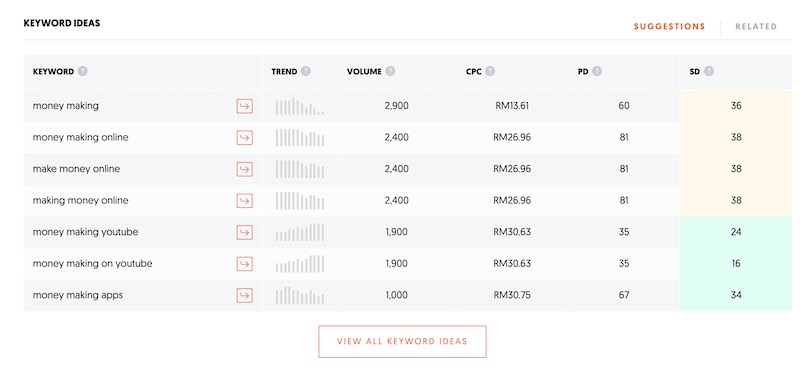The image size is (800, 378).
Task: Switch to the Related tab
Action: click(756, 27)
